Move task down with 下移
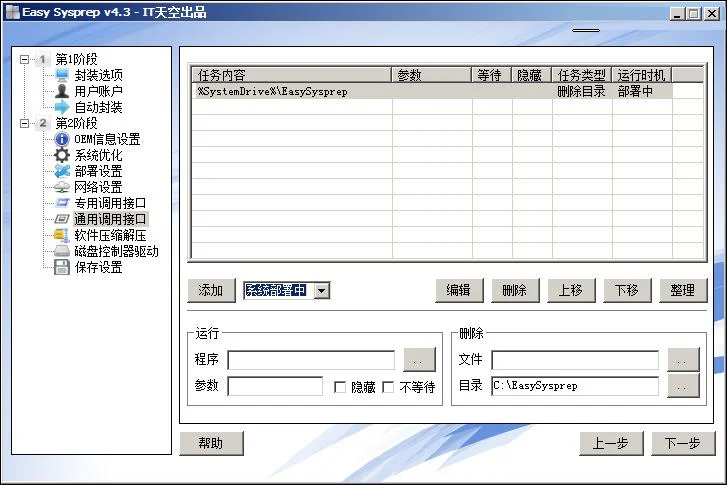This screenshot has height=485, width=727. click(627, 290)
